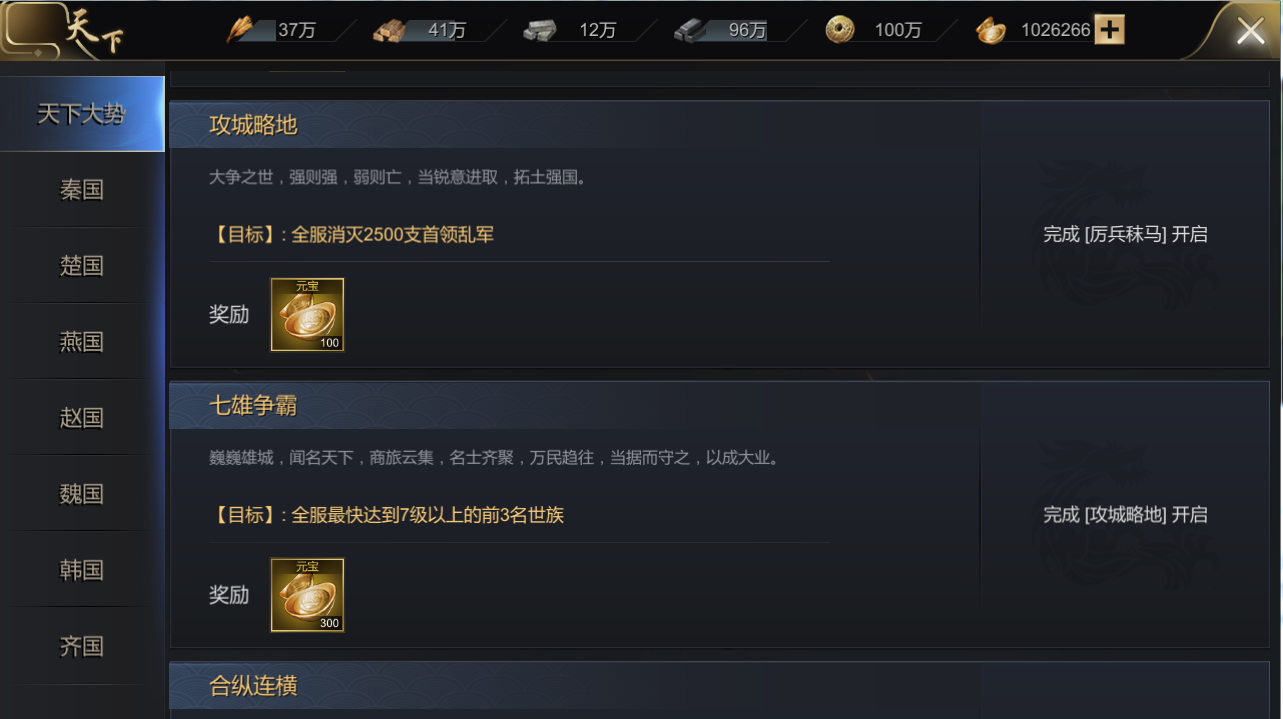Switch to the 楚国 tab
The image size is (1283, 719).
[82, 266]
